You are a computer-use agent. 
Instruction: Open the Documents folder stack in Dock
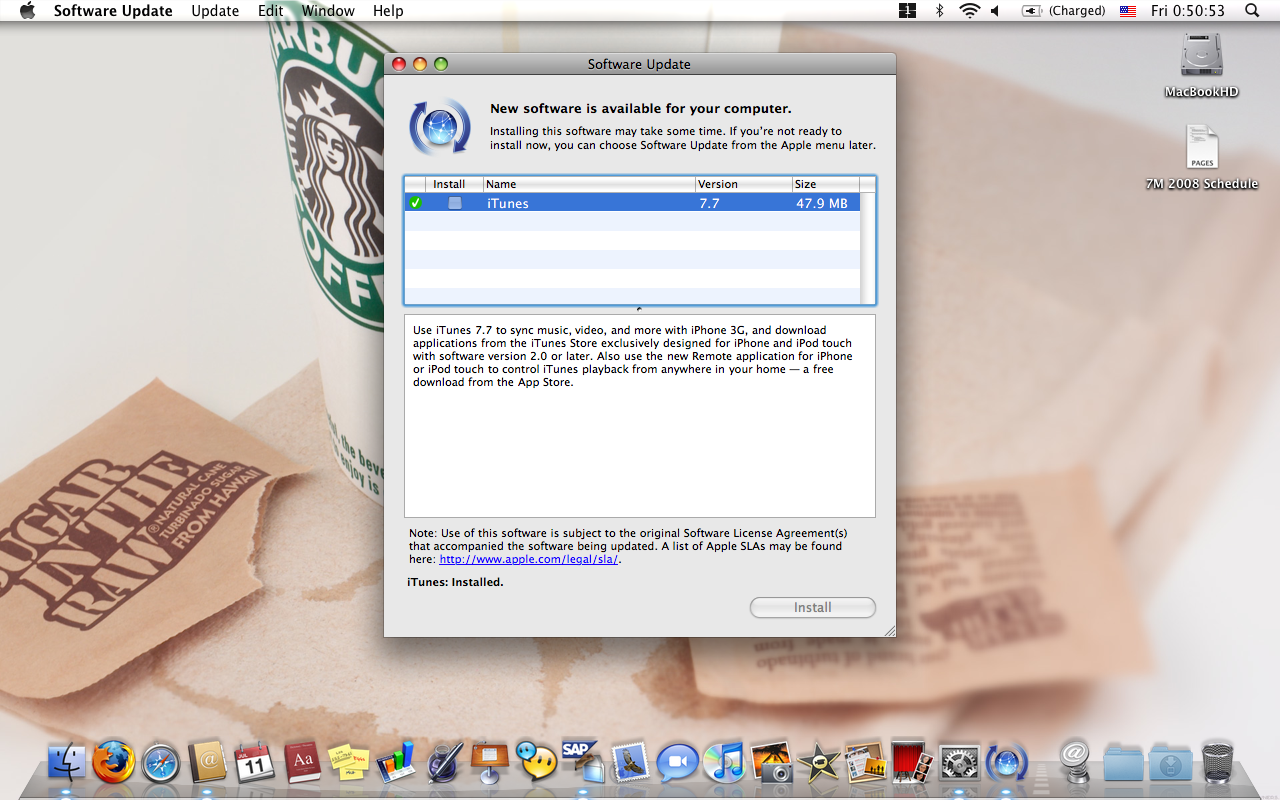click(1123, 762)
